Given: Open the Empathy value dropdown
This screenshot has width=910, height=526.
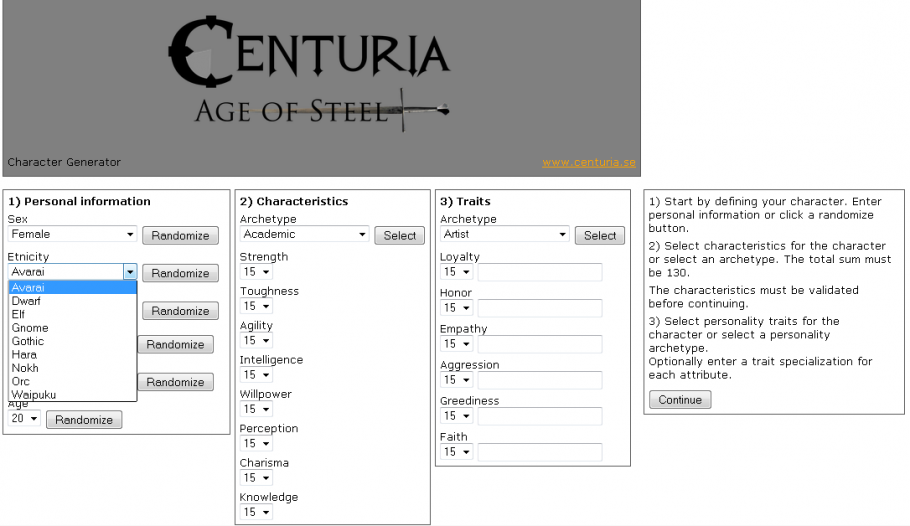Looking at the screenshot, I should click(456, 344).
